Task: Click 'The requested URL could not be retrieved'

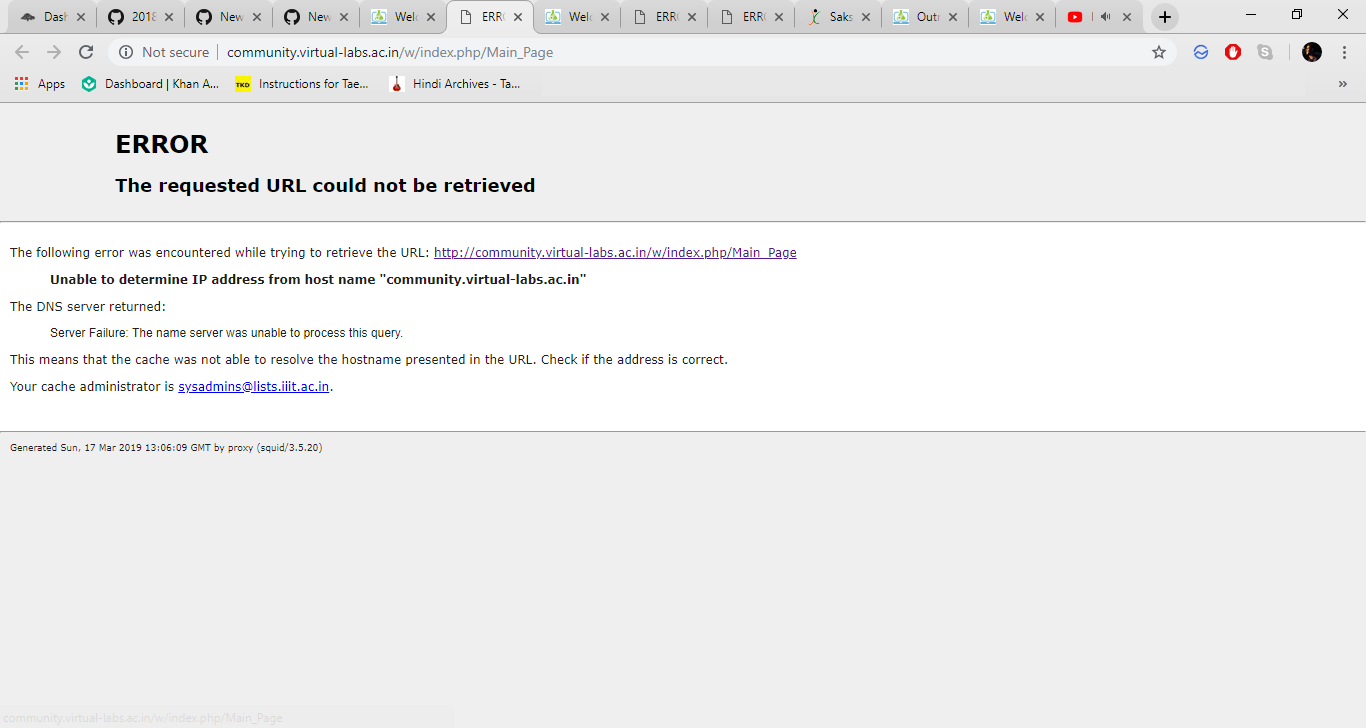Action: point(325,185)
